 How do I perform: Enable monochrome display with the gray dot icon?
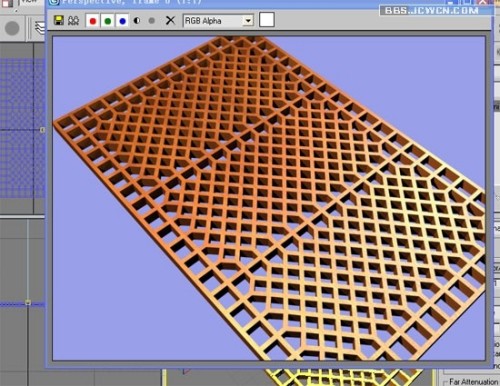(152, 21)
